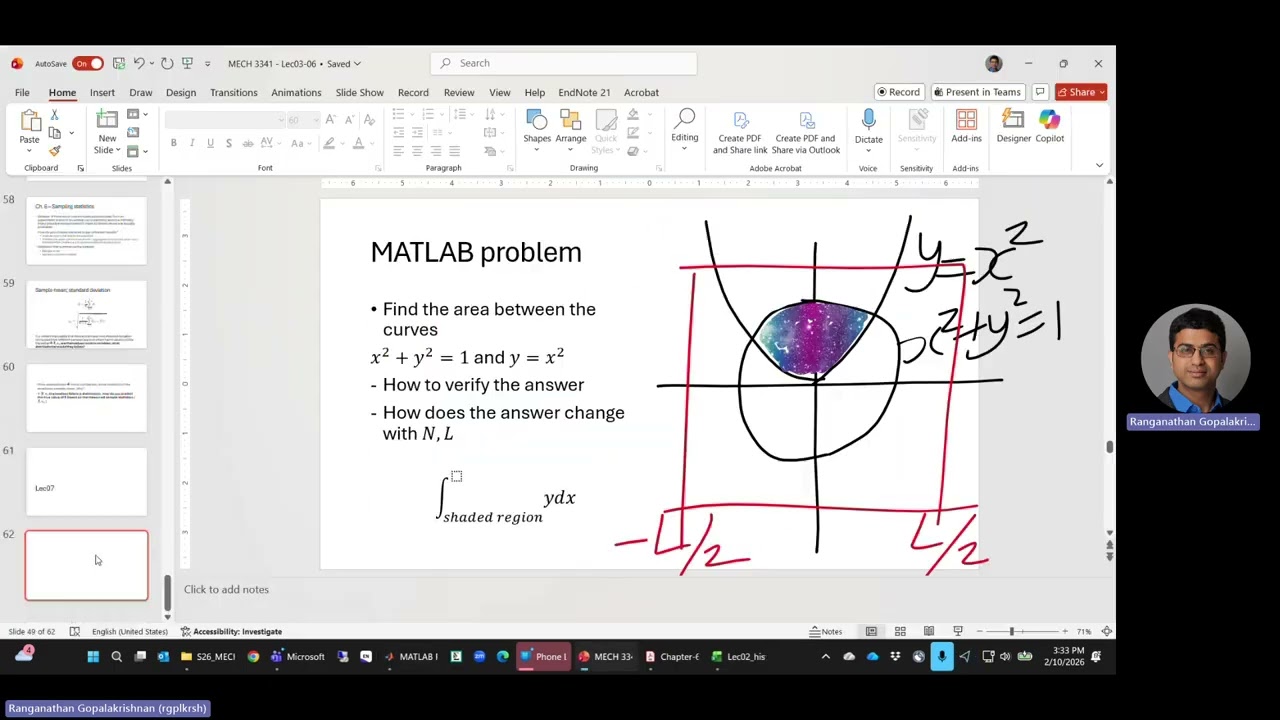This screenshot has width=1280, height=720.
Task: Open Customize Quick Access Toolbar dropdown
Action: pyautogui.click(x=208, y=63)
